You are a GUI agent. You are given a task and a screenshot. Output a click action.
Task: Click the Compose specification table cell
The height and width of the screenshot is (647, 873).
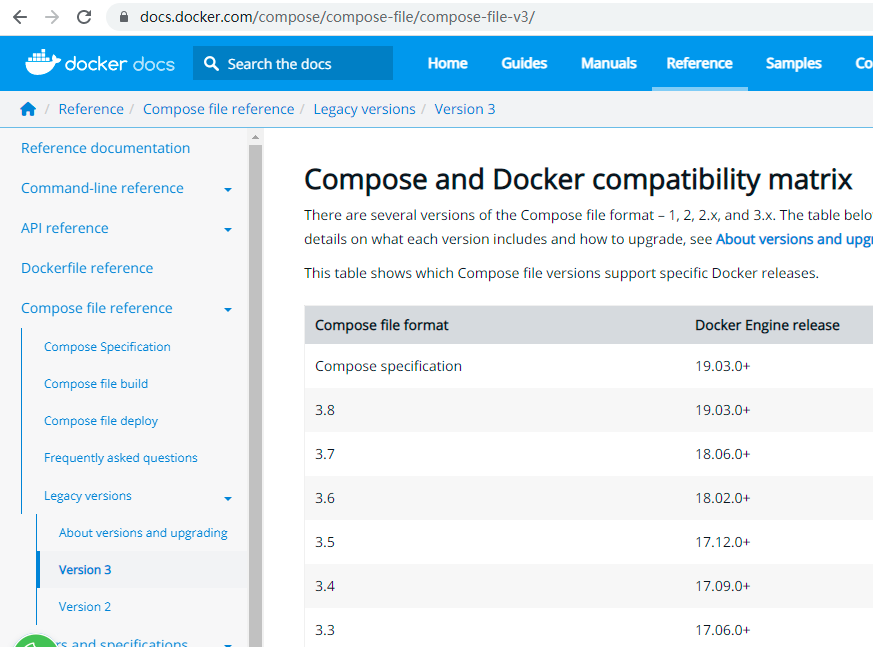(389, 366)
